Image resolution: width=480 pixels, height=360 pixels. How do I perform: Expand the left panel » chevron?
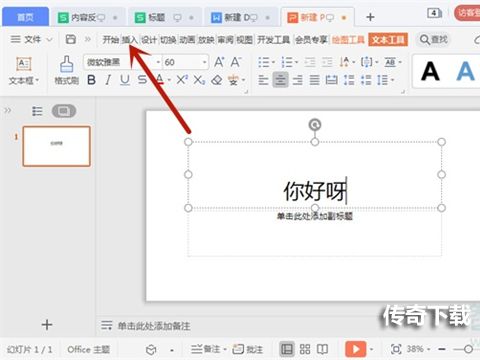click(x=8, y=110)
